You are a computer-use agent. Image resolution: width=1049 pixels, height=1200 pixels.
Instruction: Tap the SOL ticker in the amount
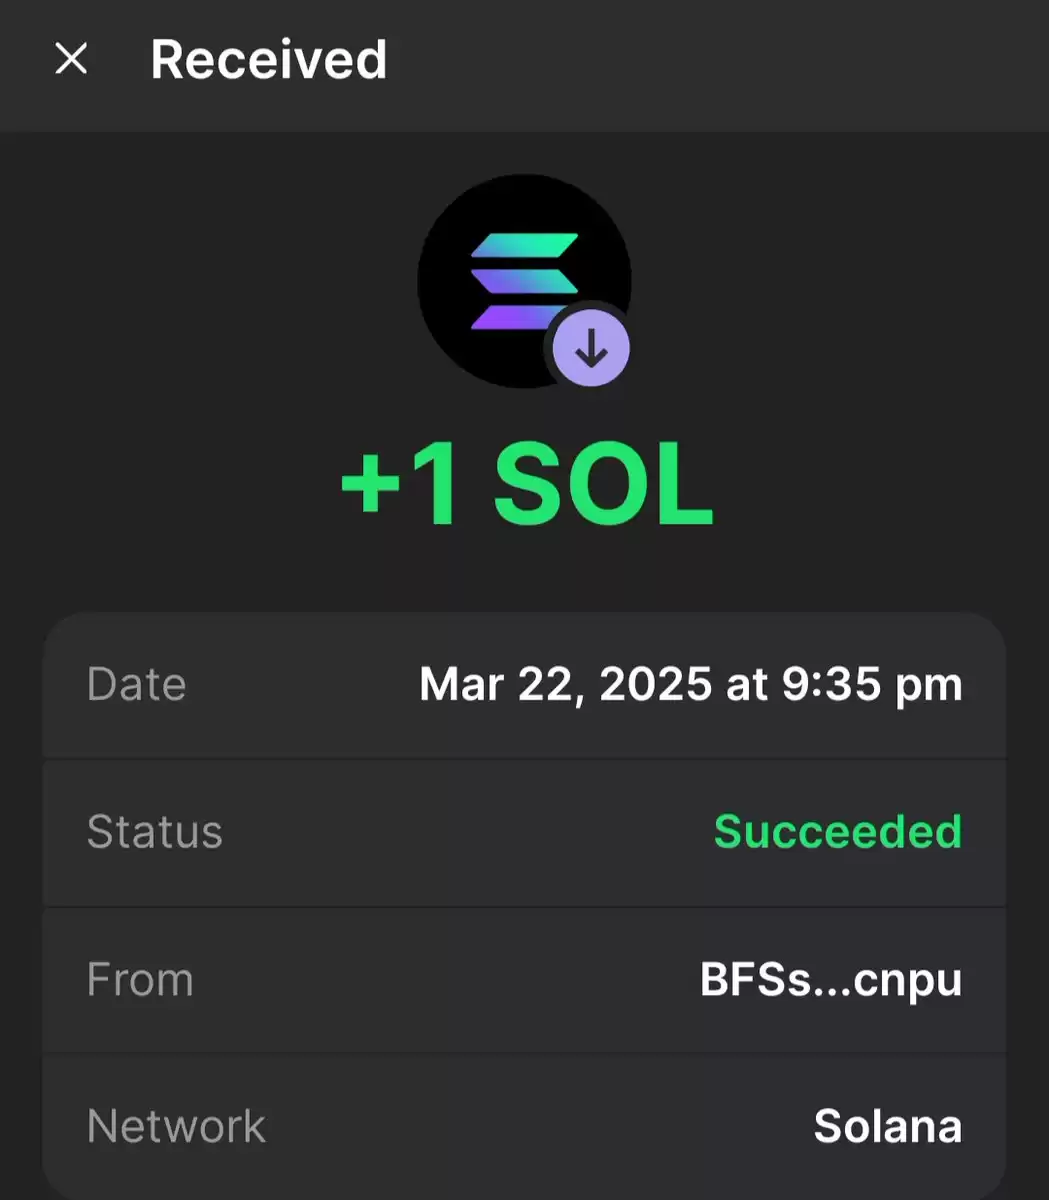click(x=604, y=487)
